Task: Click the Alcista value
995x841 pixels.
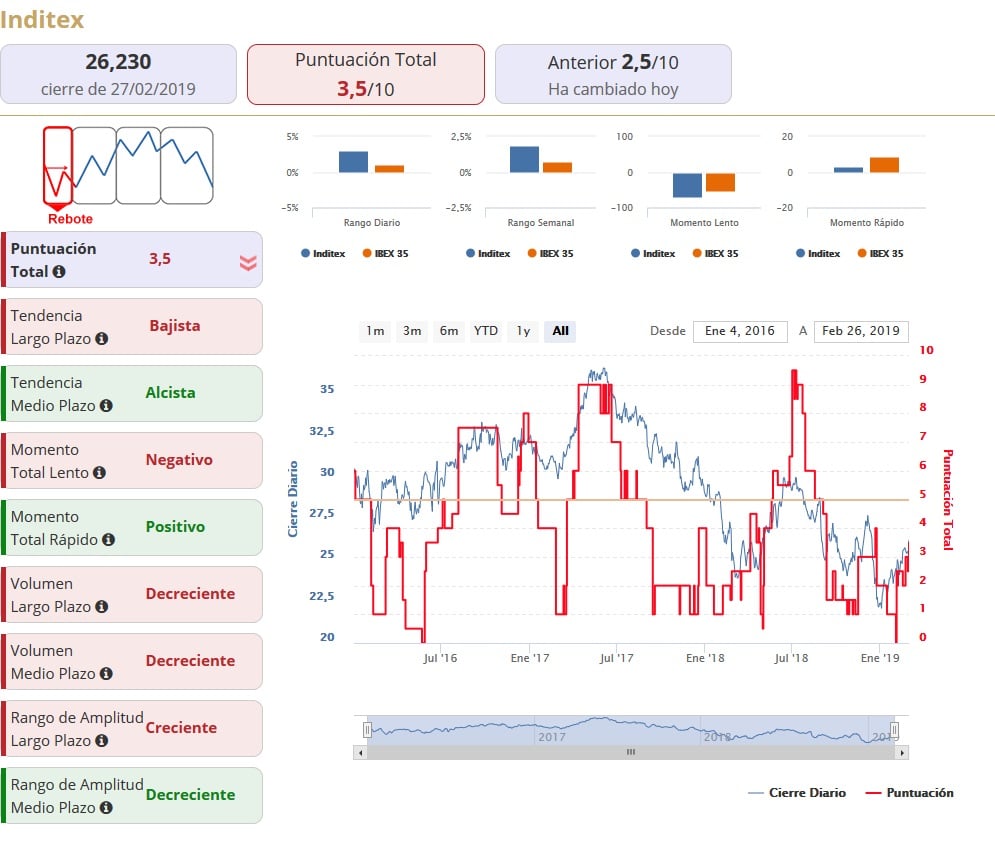Action: (171, 392)
